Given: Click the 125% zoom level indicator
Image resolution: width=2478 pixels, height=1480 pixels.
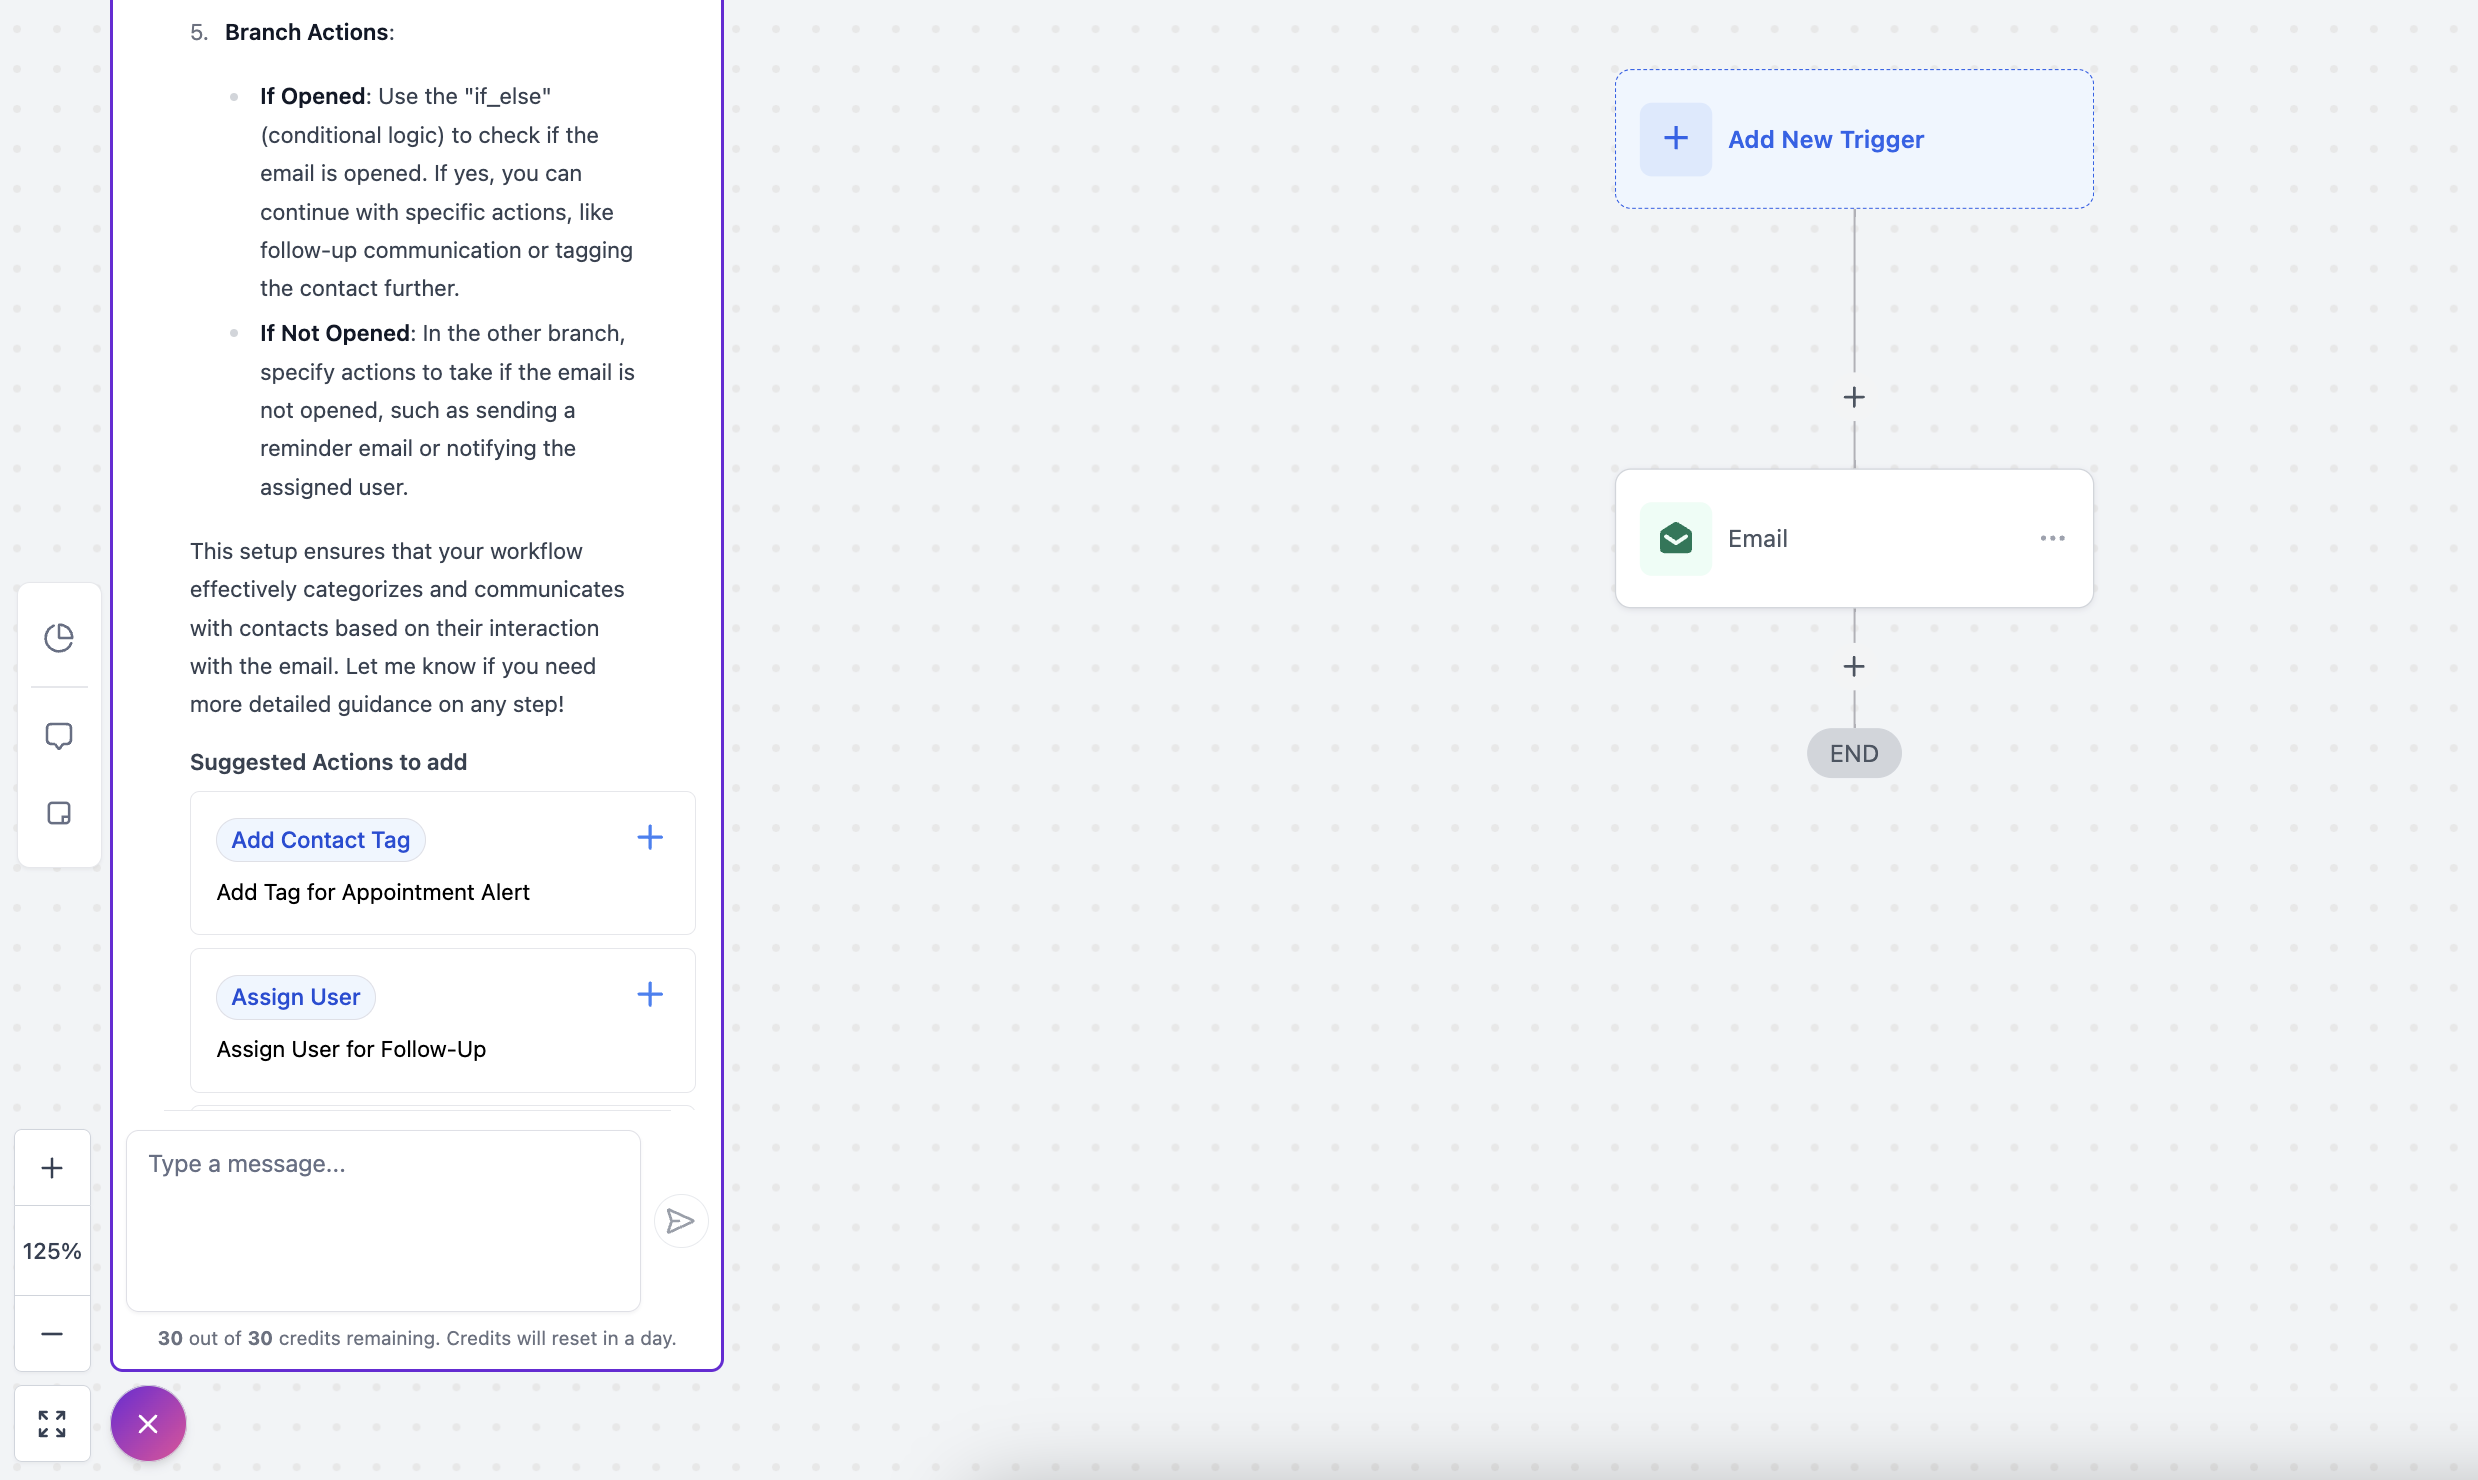Looking at the screenshot, I should 52,1251.
